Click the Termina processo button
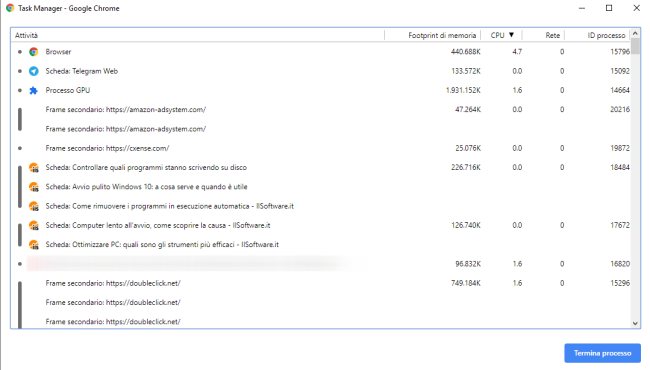 (x=602, y=353)
